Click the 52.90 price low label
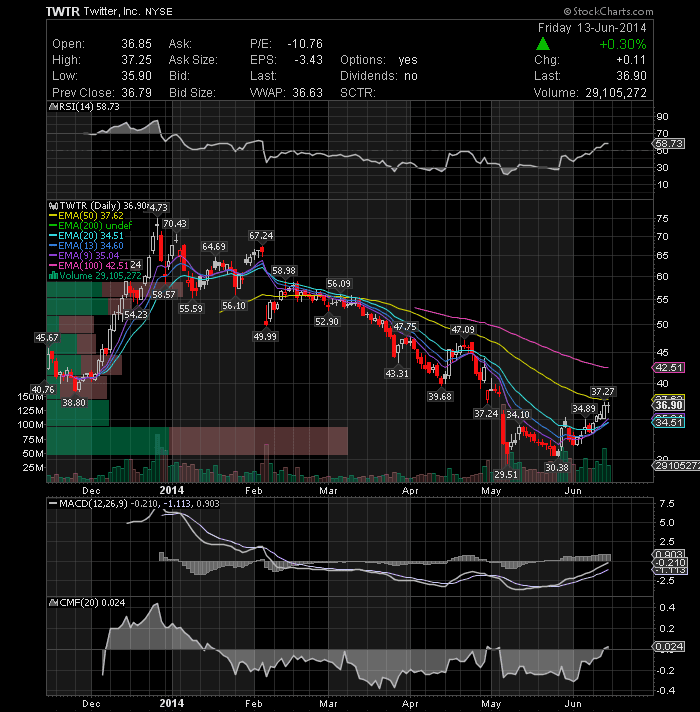Image resolution: width=700 pixels, height=712 pixels. pos(327,321)
